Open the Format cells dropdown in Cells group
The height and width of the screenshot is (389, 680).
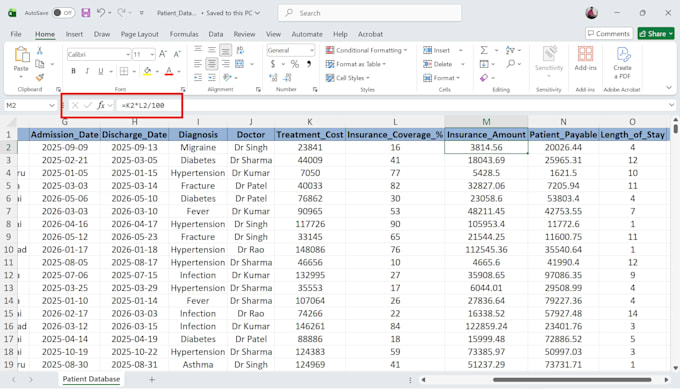coord(441,78)
